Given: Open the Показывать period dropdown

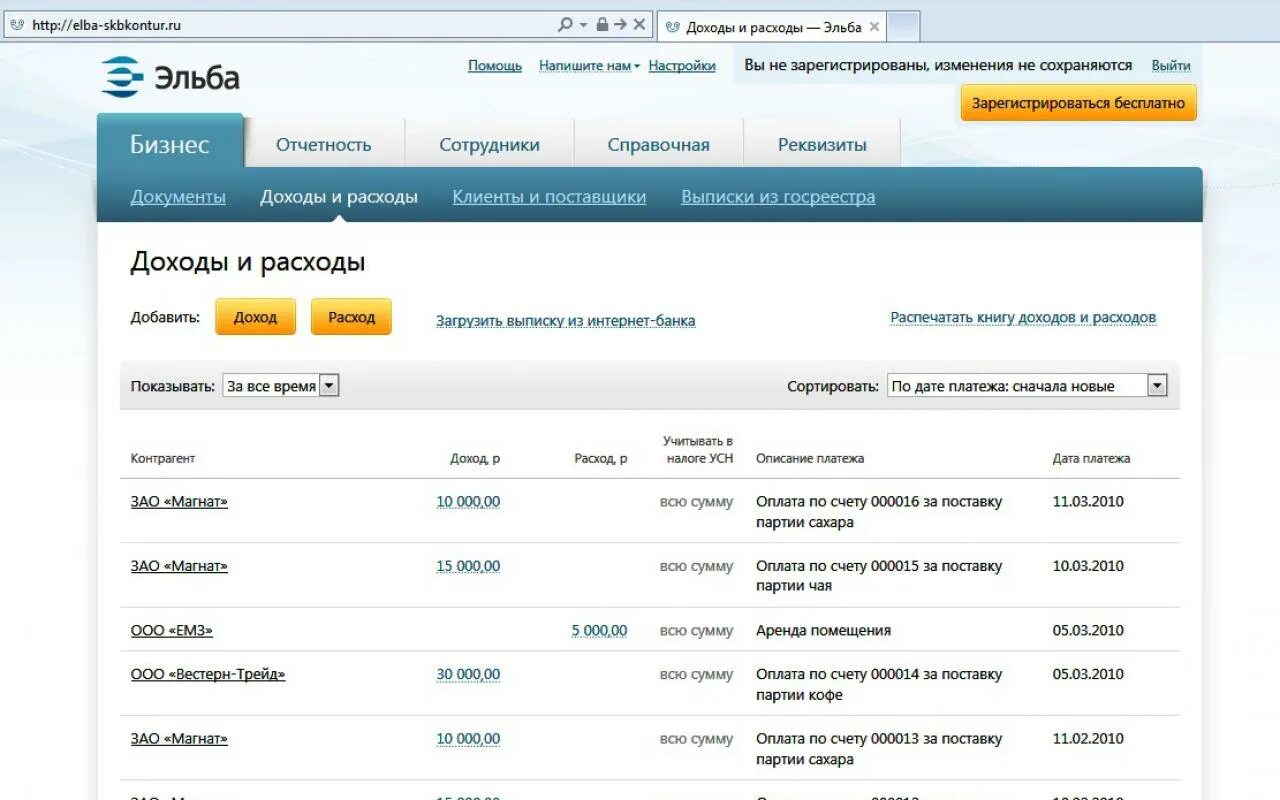Looking at the screenshot, I should [281, 386].
